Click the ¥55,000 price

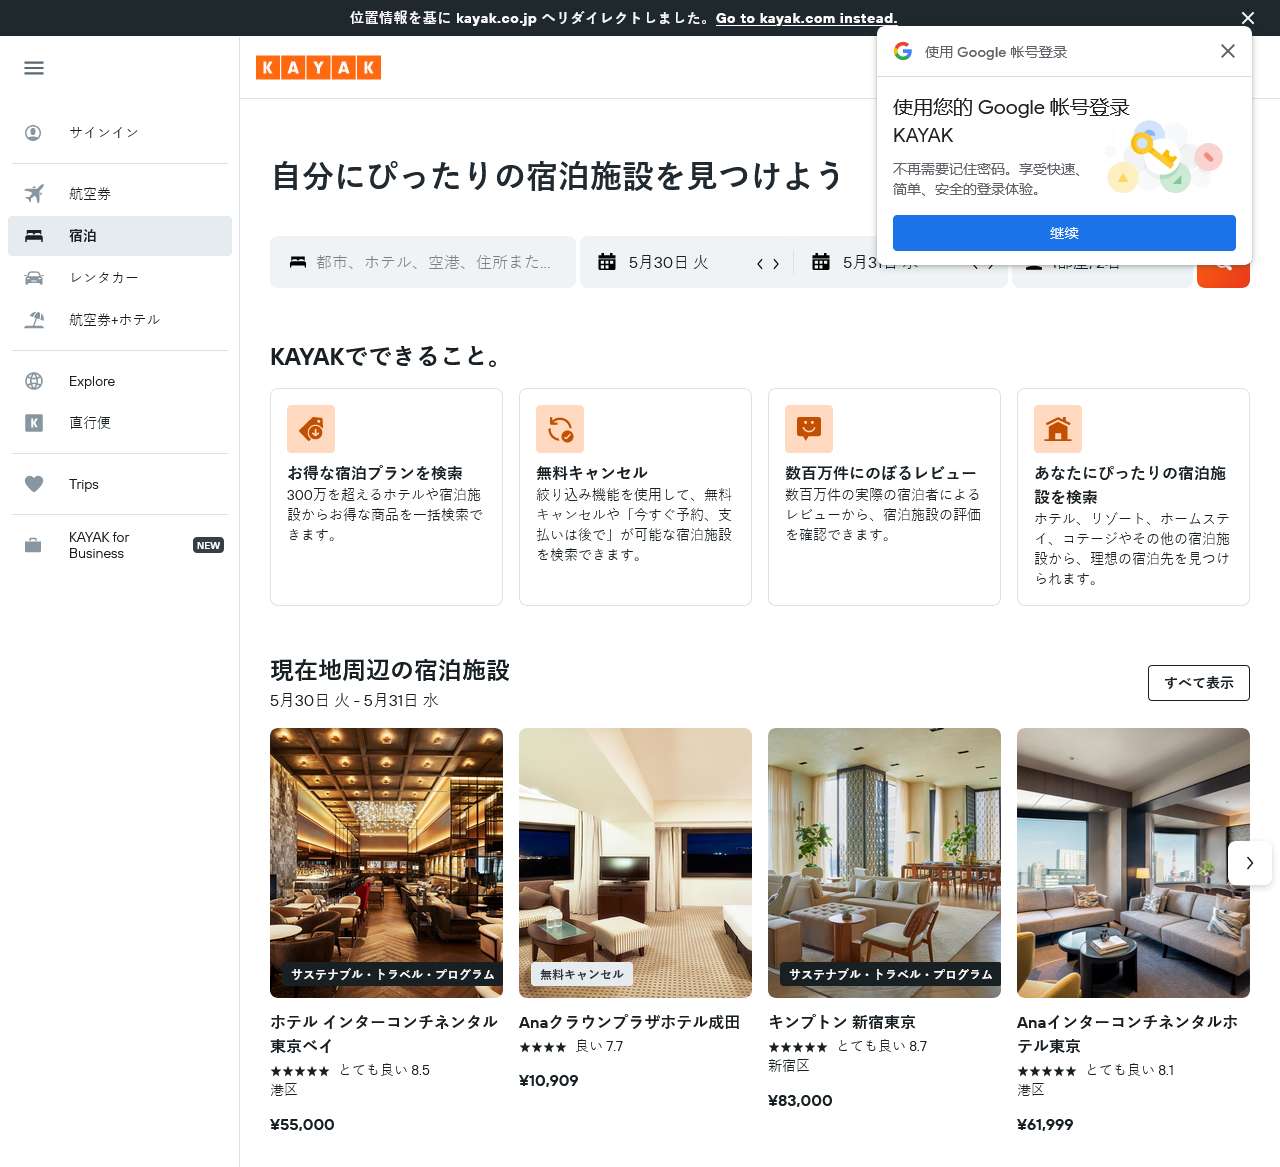(x=302, y=1124)
